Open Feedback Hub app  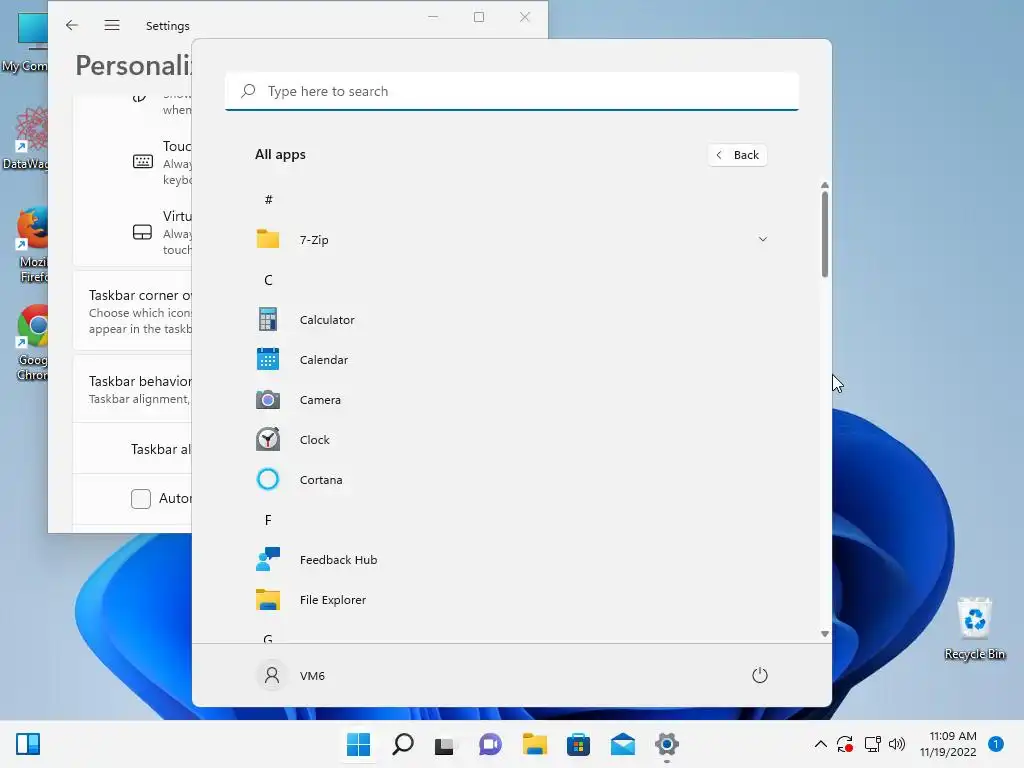(511, 560)
